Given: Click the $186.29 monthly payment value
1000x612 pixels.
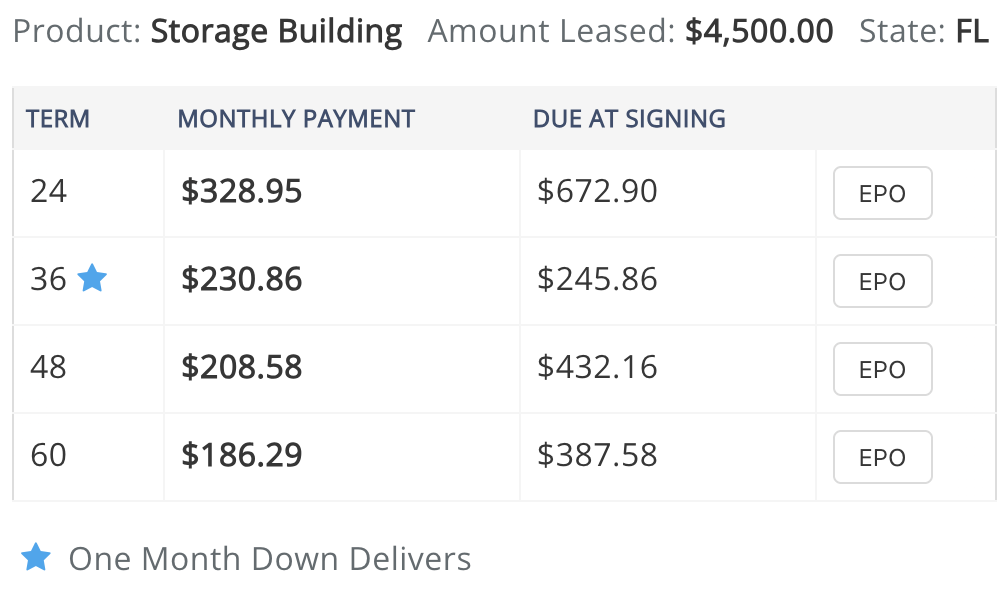Looking at the screenshot, I should [x=241, y=455].
